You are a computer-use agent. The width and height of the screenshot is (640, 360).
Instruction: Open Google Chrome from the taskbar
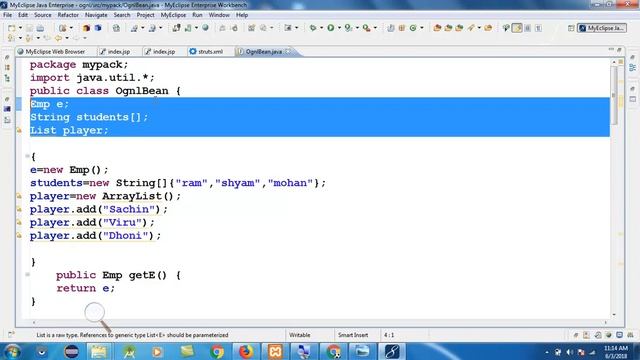pos(217,351)
